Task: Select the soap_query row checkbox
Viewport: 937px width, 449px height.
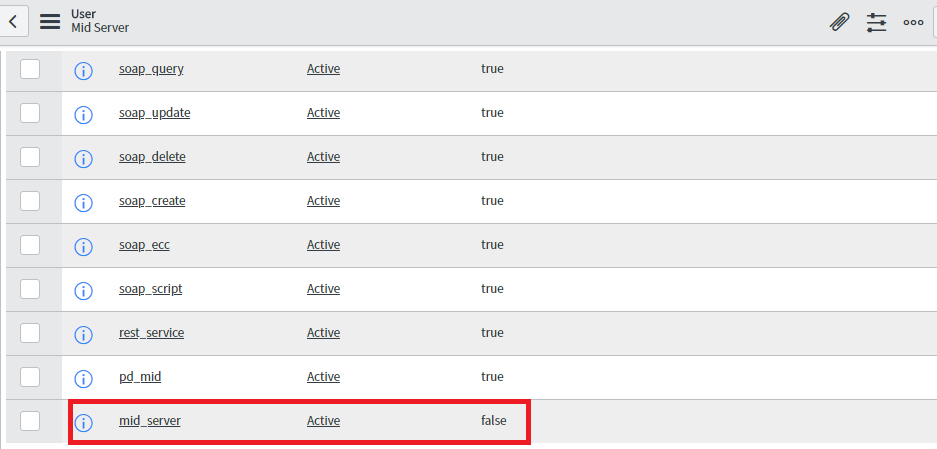Action: coord(30,69)
